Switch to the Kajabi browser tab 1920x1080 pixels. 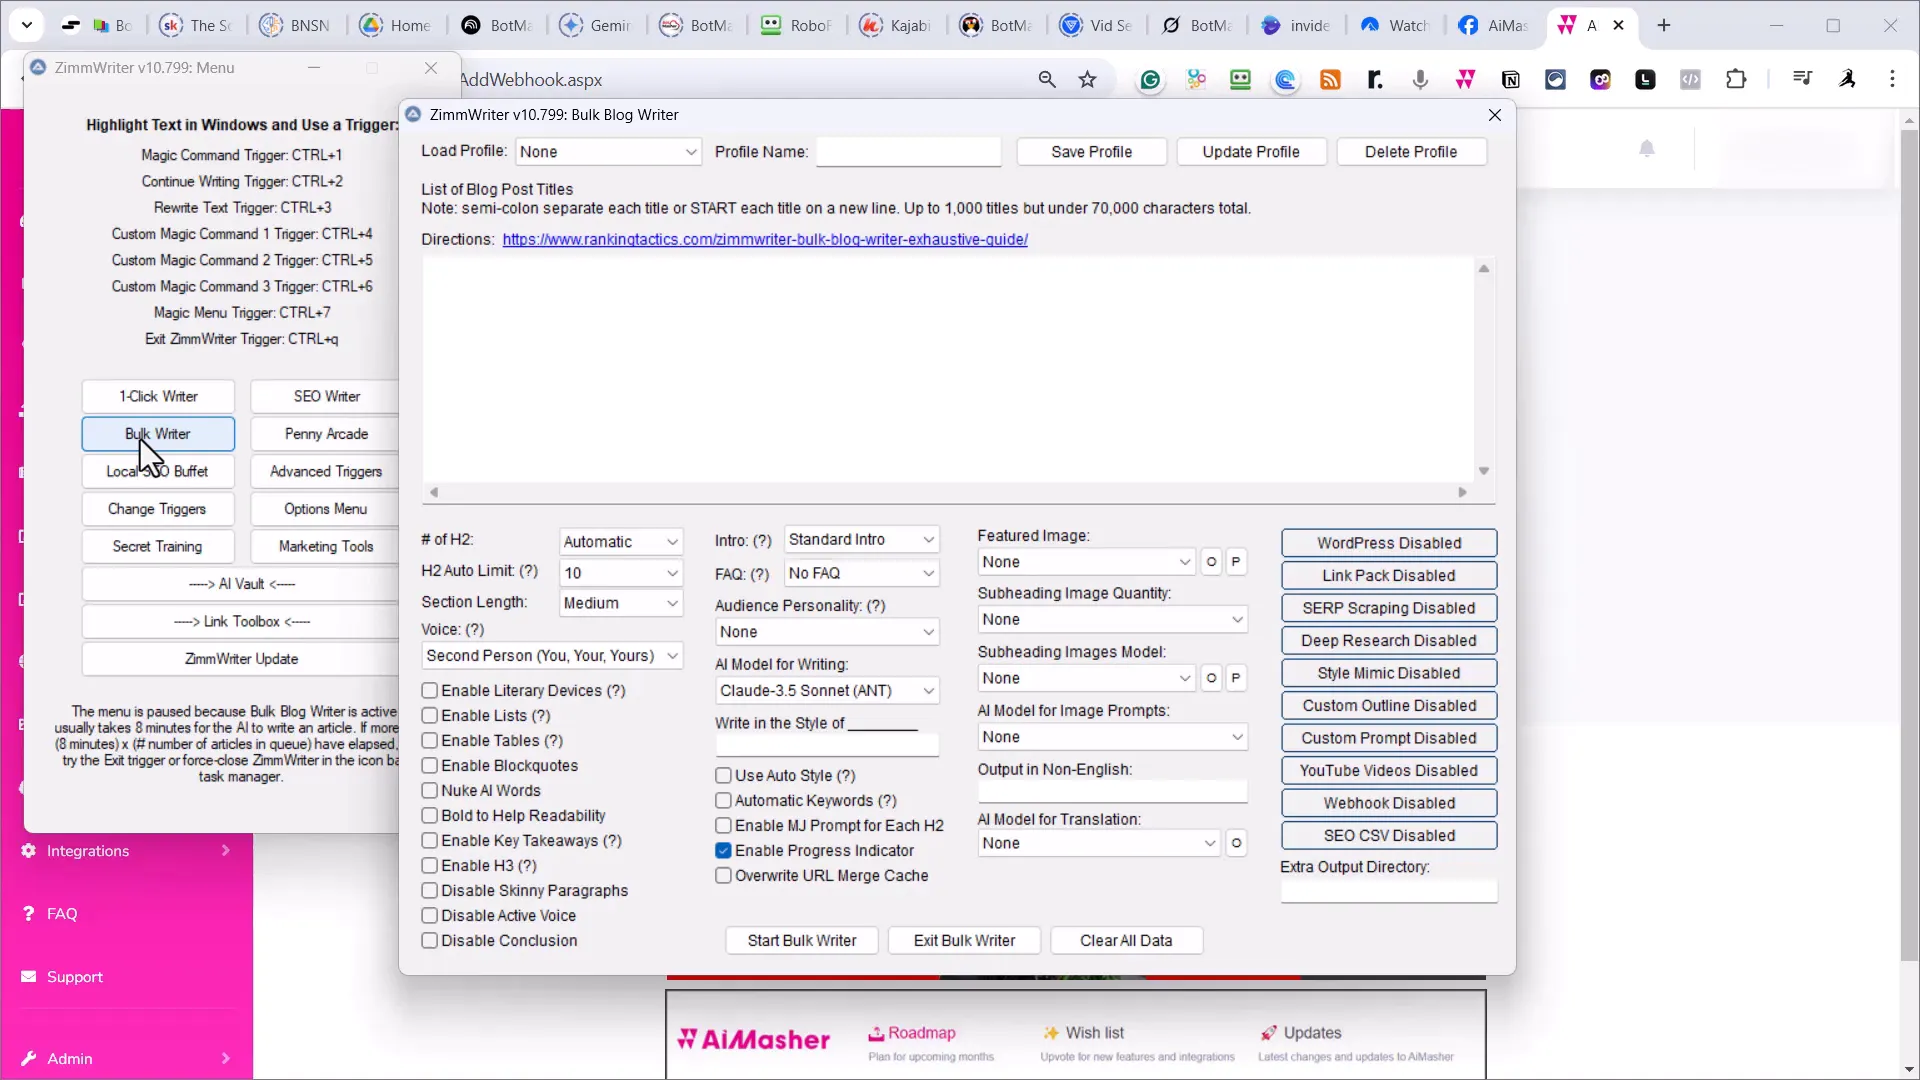(895, 25)
